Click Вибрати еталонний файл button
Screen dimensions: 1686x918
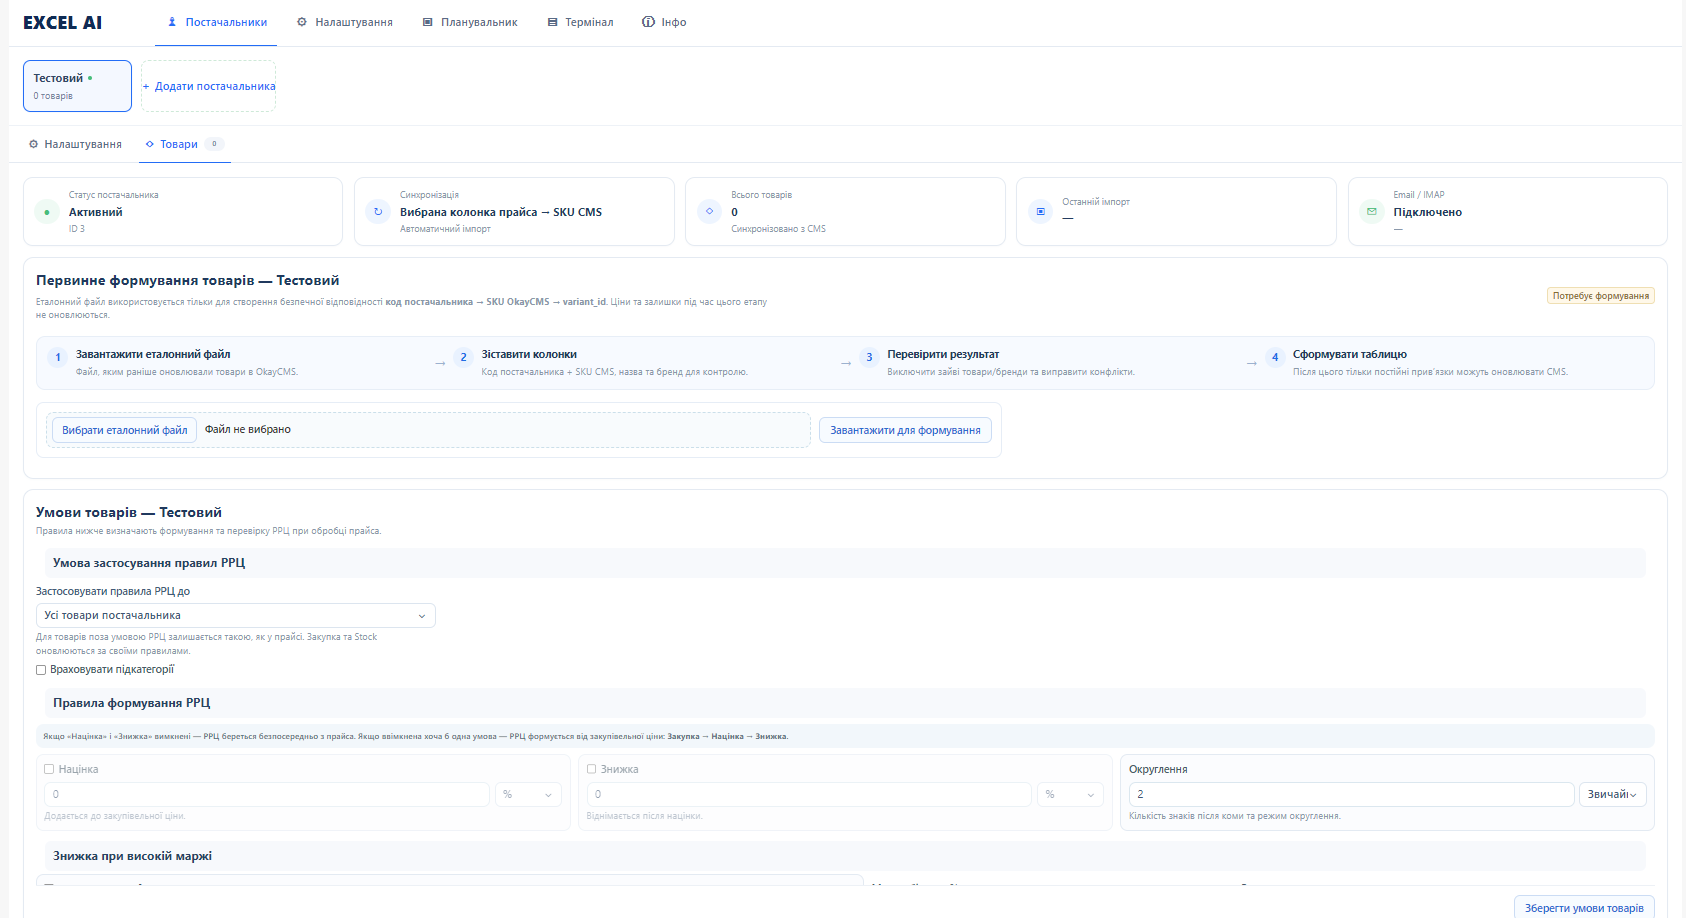tap(124, 430)
